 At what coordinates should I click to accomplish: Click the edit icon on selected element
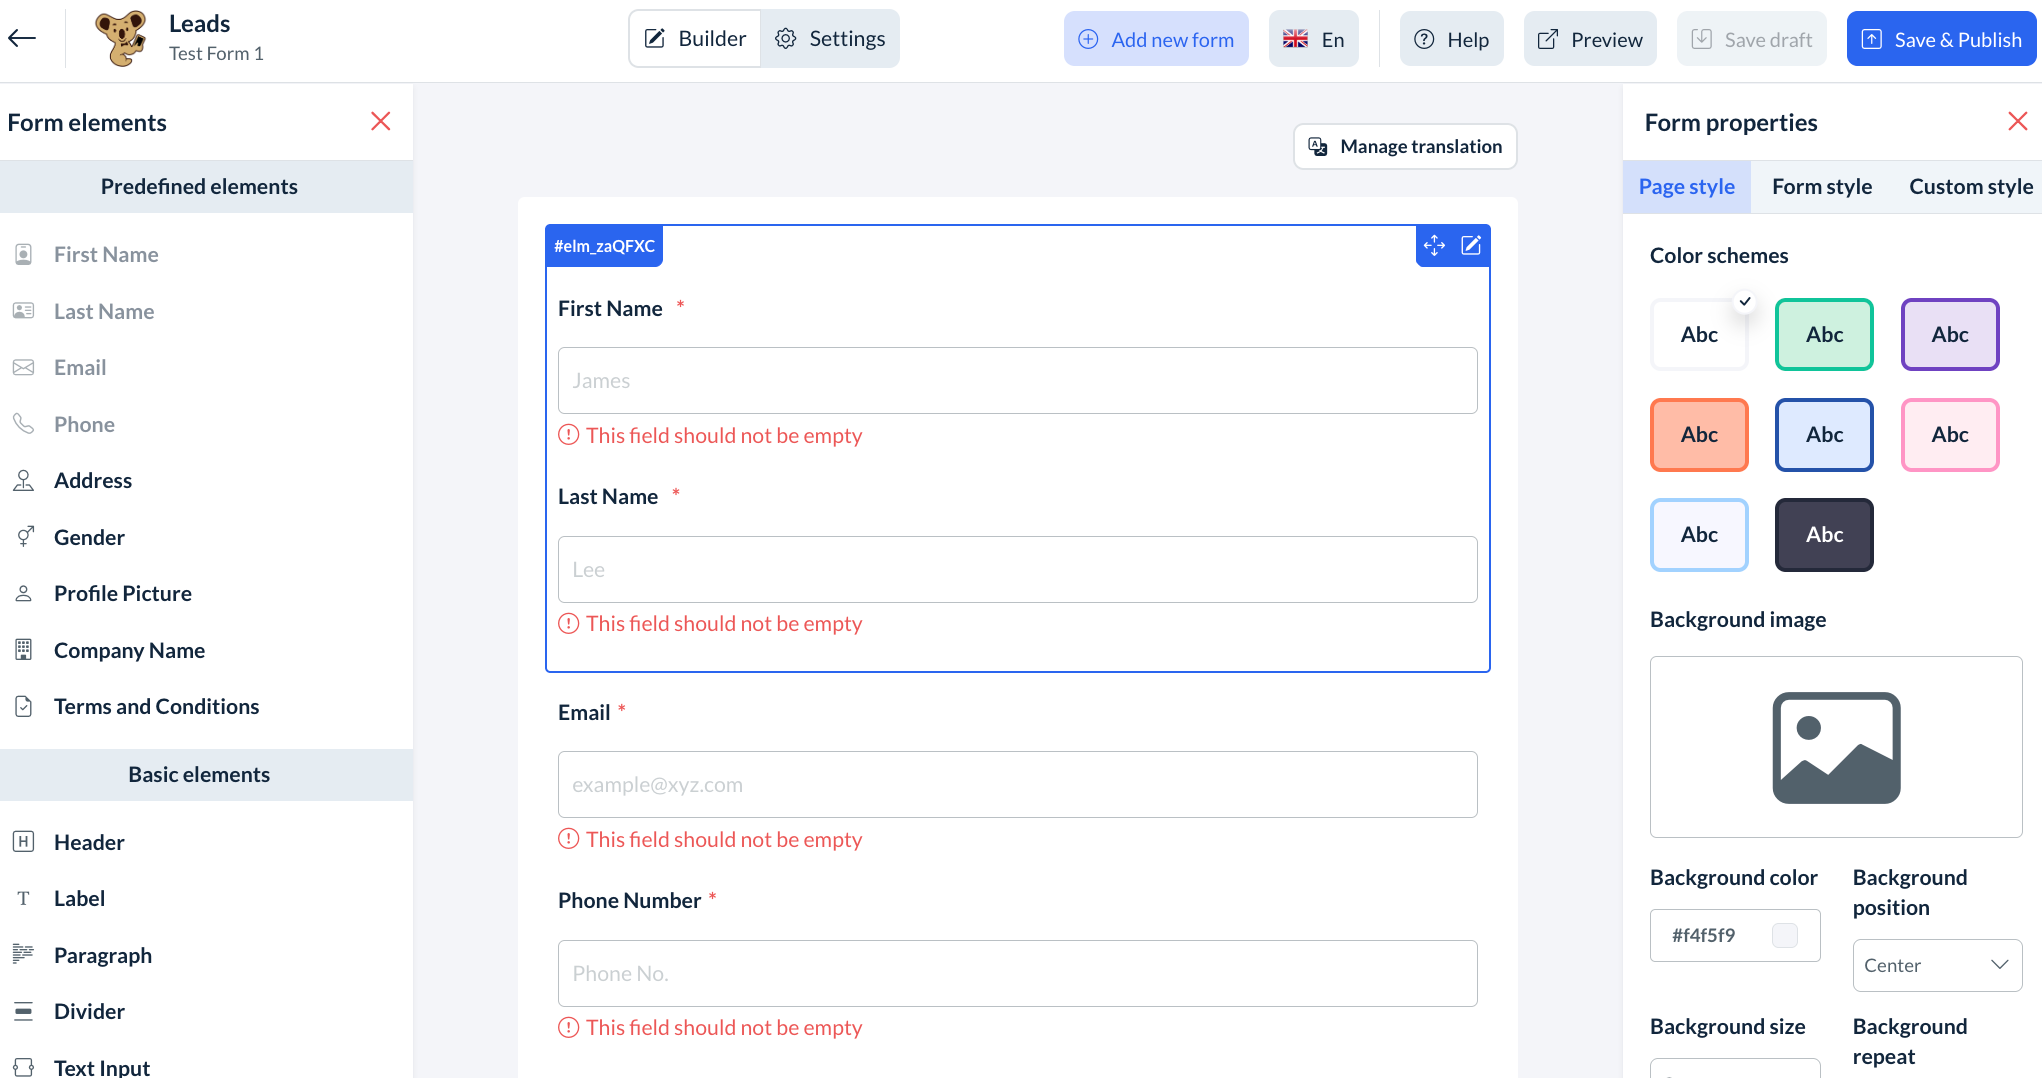[1471, 245]
